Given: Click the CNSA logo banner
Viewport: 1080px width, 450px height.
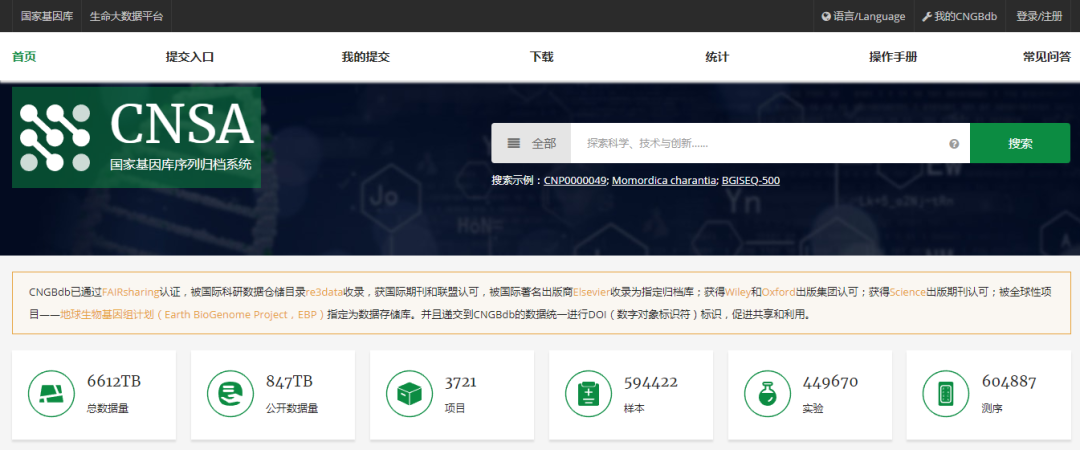Looking at the screenshot, I should (x=136, y=137).
